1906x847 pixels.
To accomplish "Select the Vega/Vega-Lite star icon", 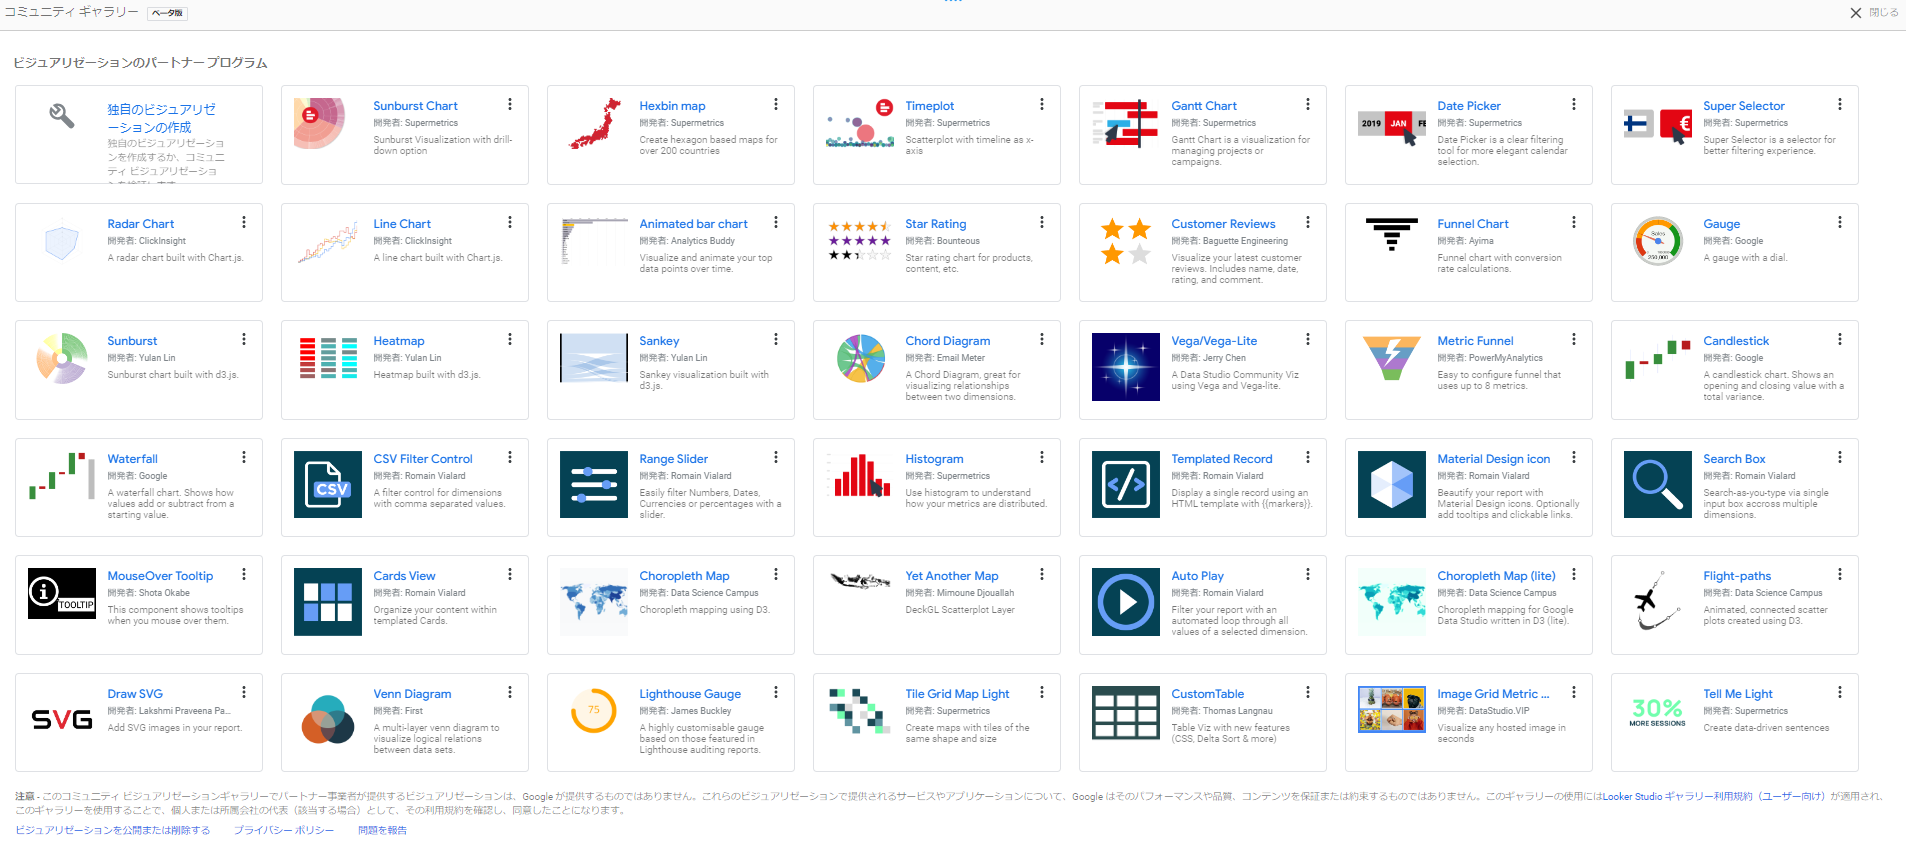I will (x=1126, y=367).
